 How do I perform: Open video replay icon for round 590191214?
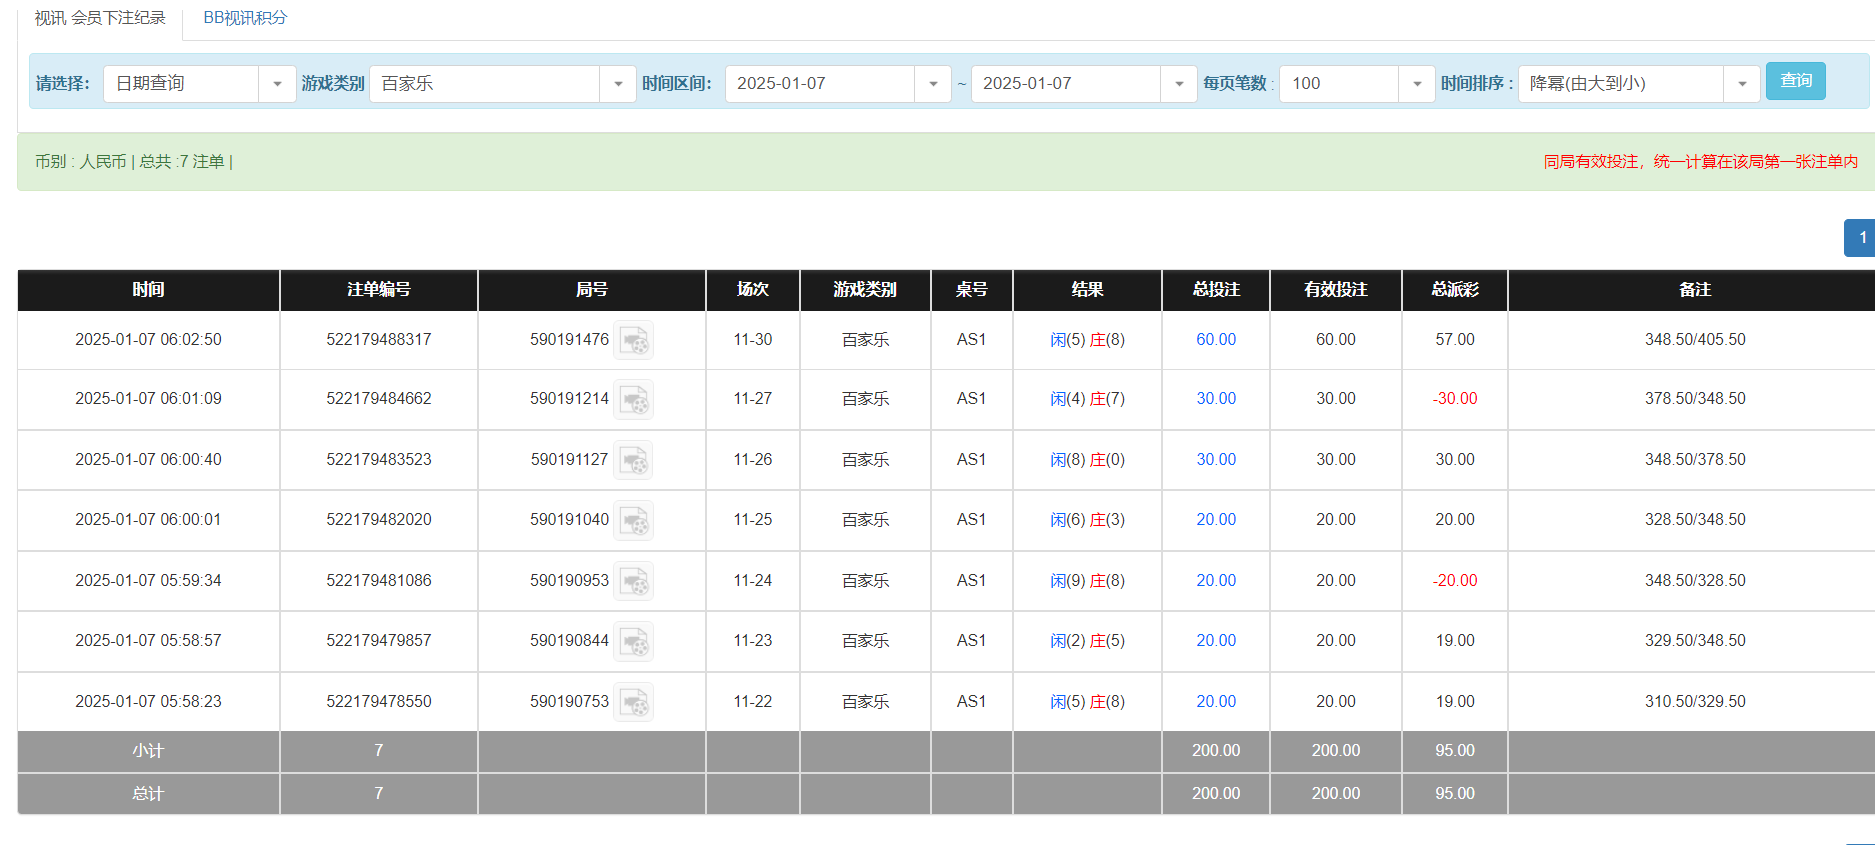[x=633, y=400]
